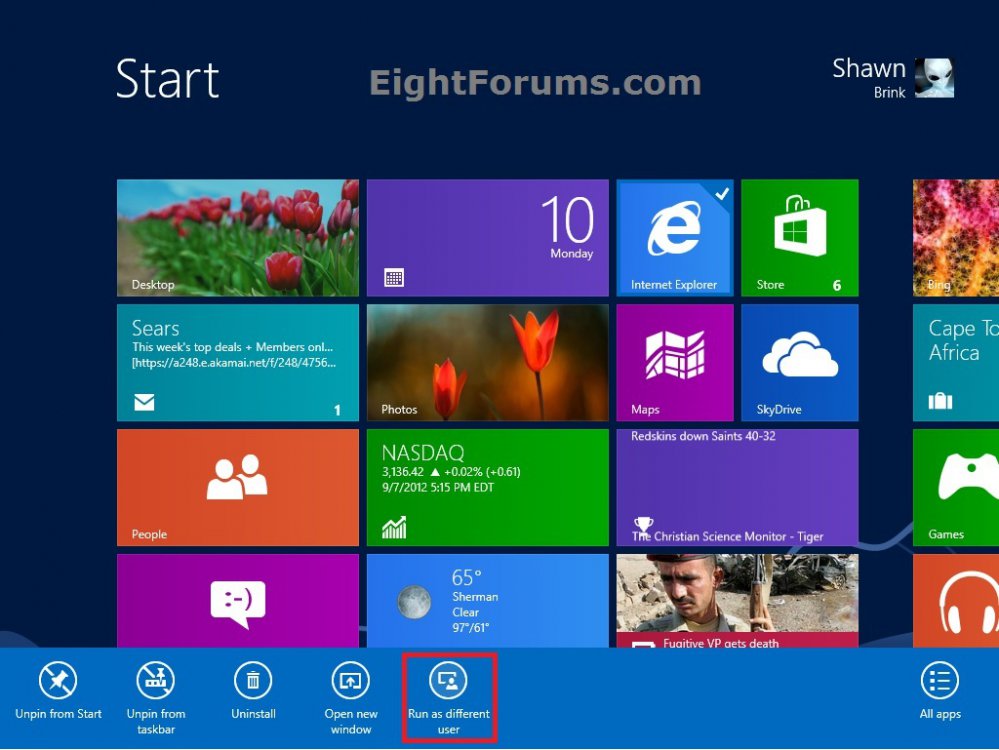Click the Uninstall trash icon
The image size is (999, 750).
coord(253,681)
